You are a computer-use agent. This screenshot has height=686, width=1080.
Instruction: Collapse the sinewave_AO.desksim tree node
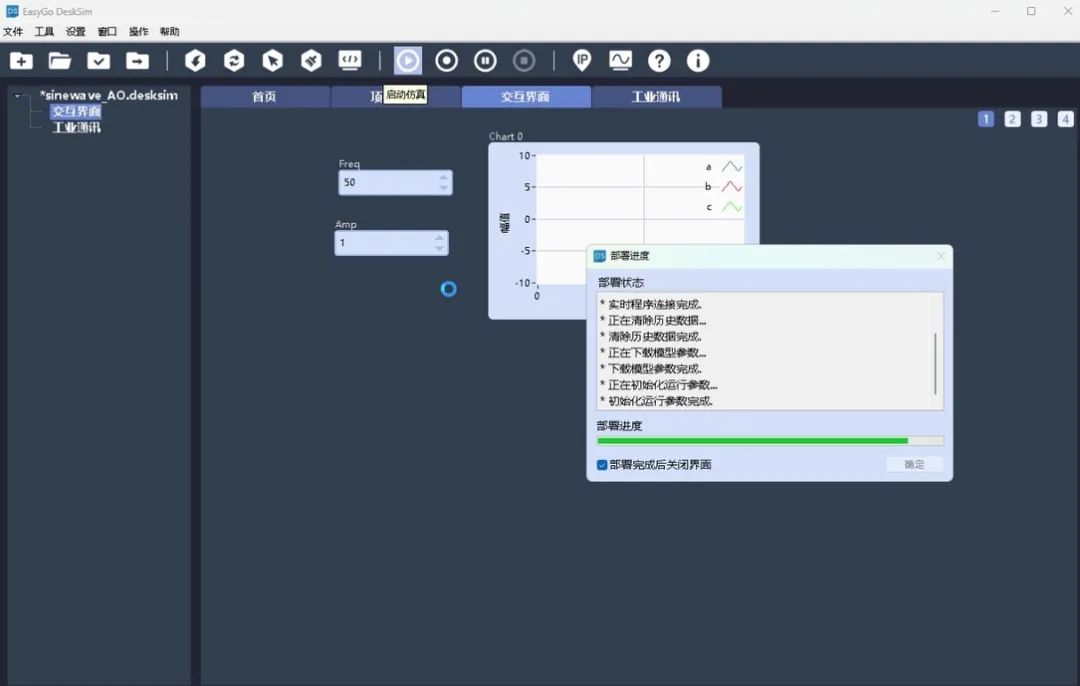point(18,96)
